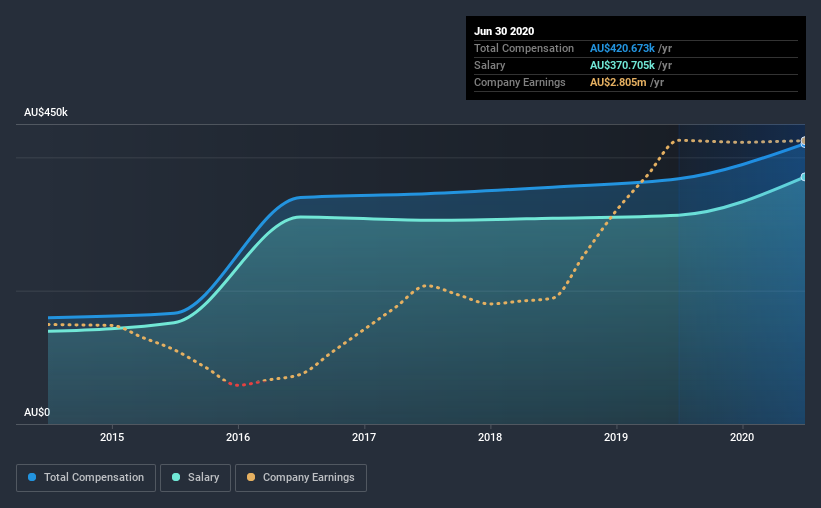Screen dimensions: 821x508
Task: Toggle the Salary legend button
Action: click(x=195, y=478)
